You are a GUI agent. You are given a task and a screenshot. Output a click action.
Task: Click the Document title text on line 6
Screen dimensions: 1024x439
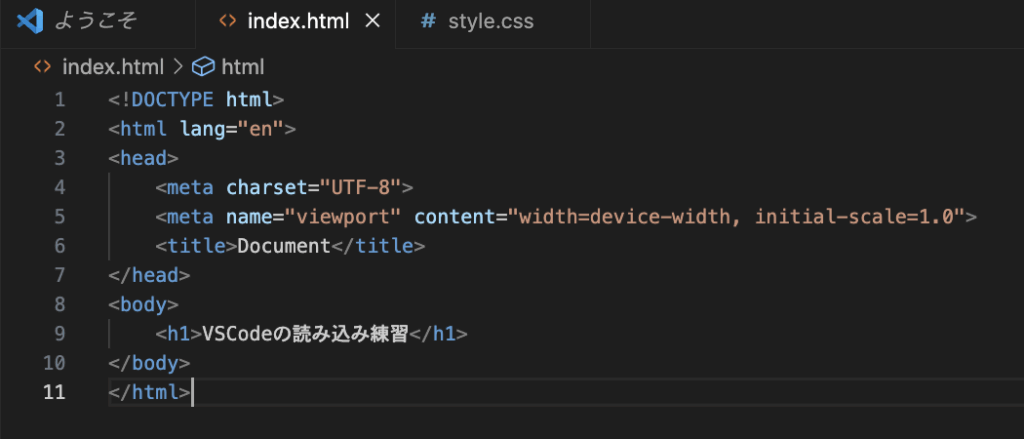[284, 246]
